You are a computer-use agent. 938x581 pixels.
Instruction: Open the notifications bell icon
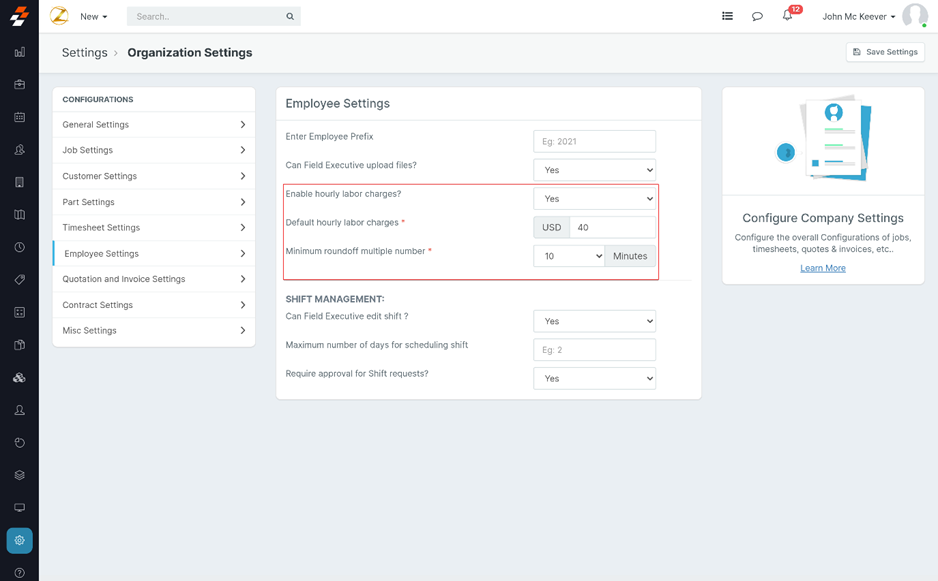(787, 16)
